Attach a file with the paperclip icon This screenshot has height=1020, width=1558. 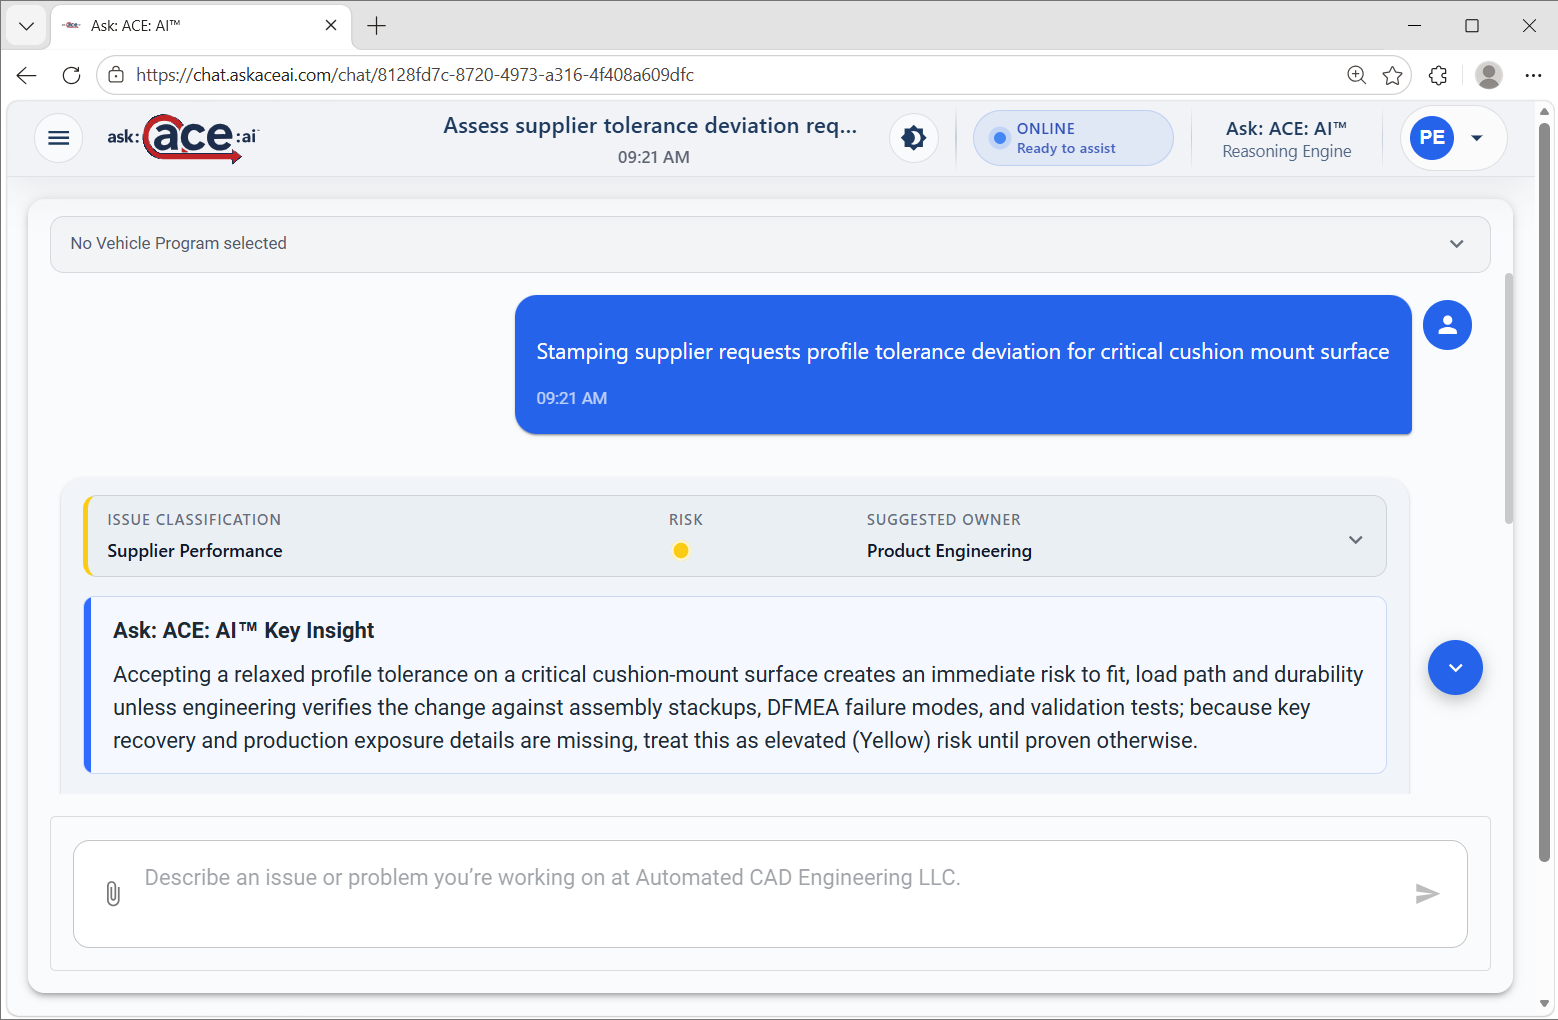[x=113, y=893]
